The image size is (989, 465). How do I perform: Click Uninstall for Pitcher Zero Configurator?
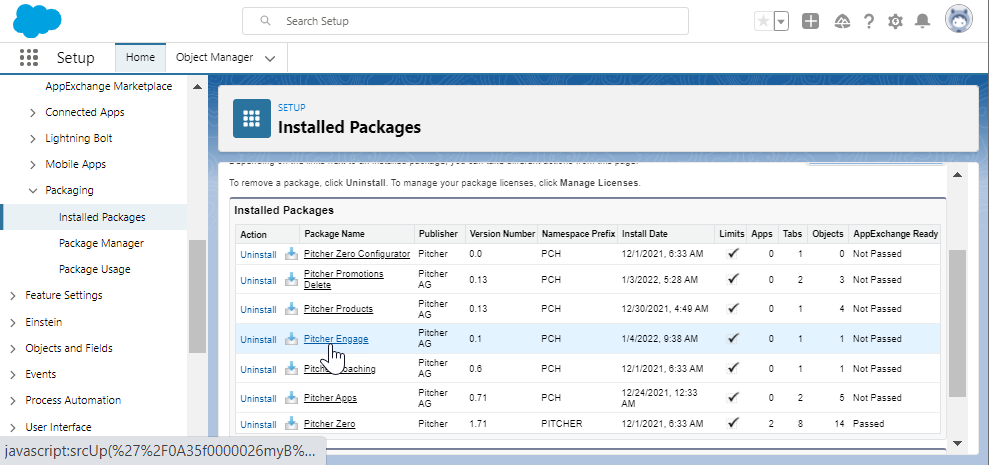[258, 254]
